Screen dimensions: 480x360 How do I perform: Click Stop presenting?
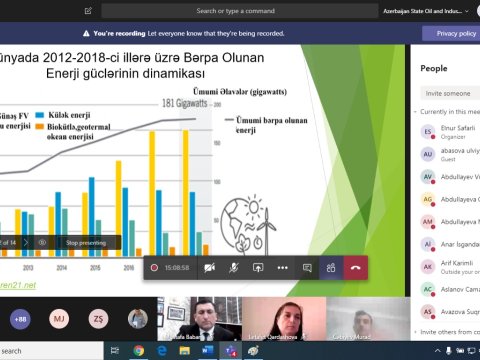pyautogui.click(x=86, y=243)
